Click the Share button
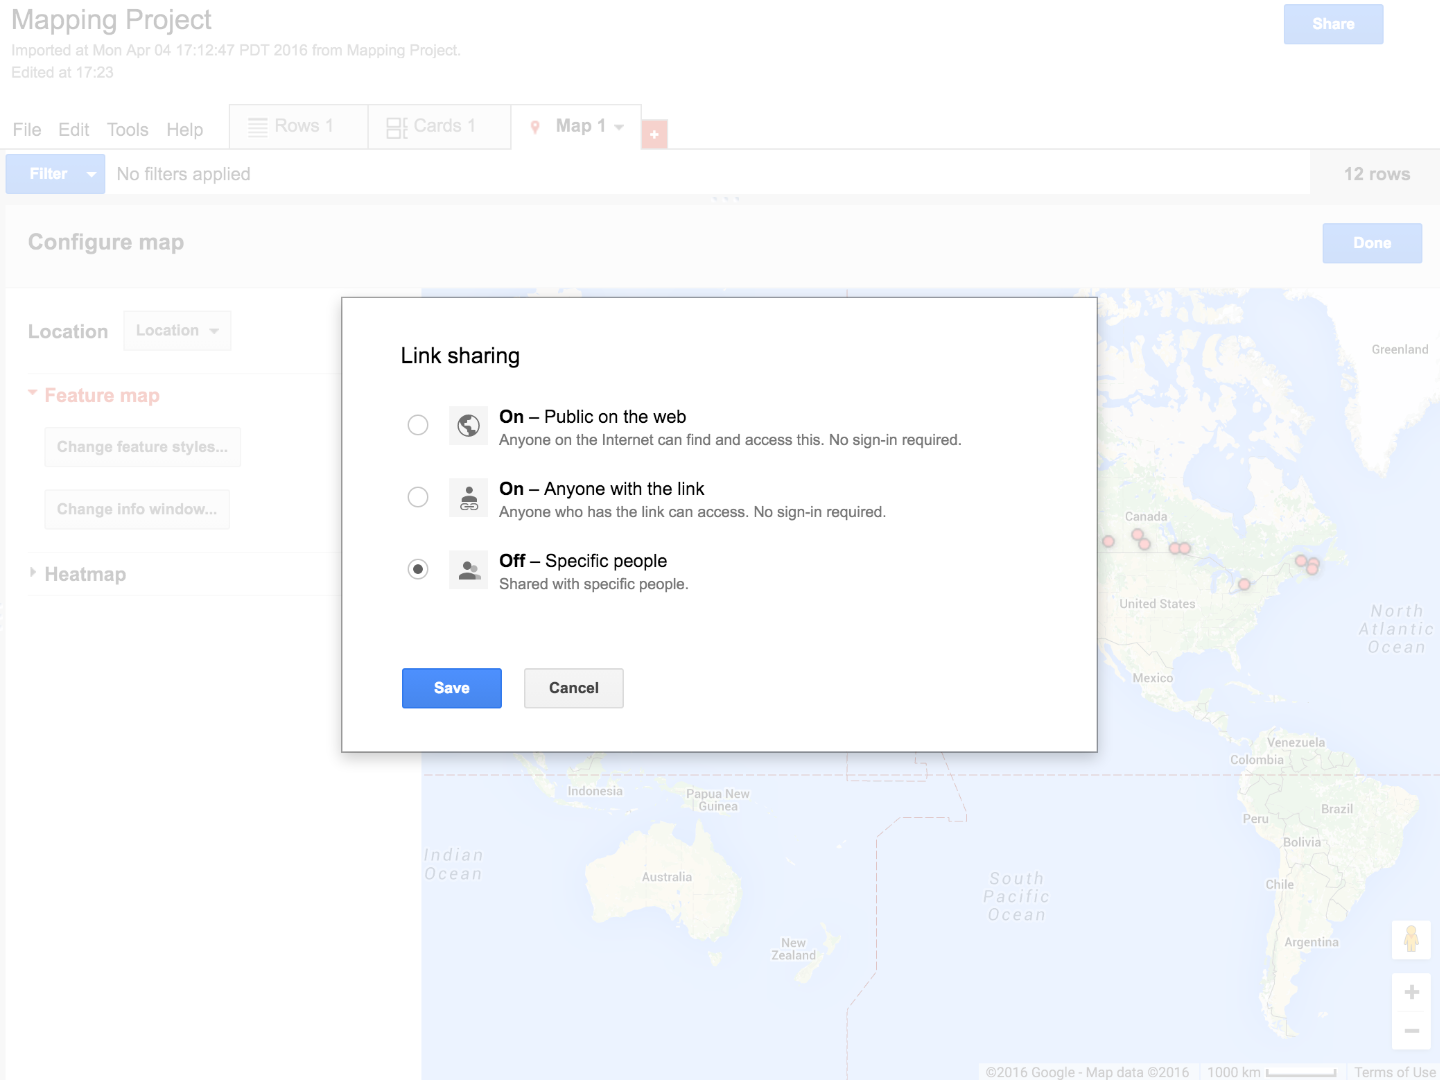 [1333, 24]
